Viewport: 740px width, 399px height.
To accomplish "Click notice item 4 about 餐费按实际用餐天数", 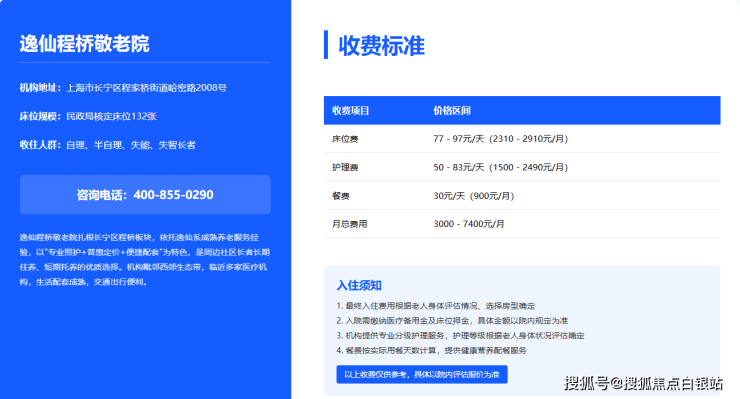I will point(431,350).
